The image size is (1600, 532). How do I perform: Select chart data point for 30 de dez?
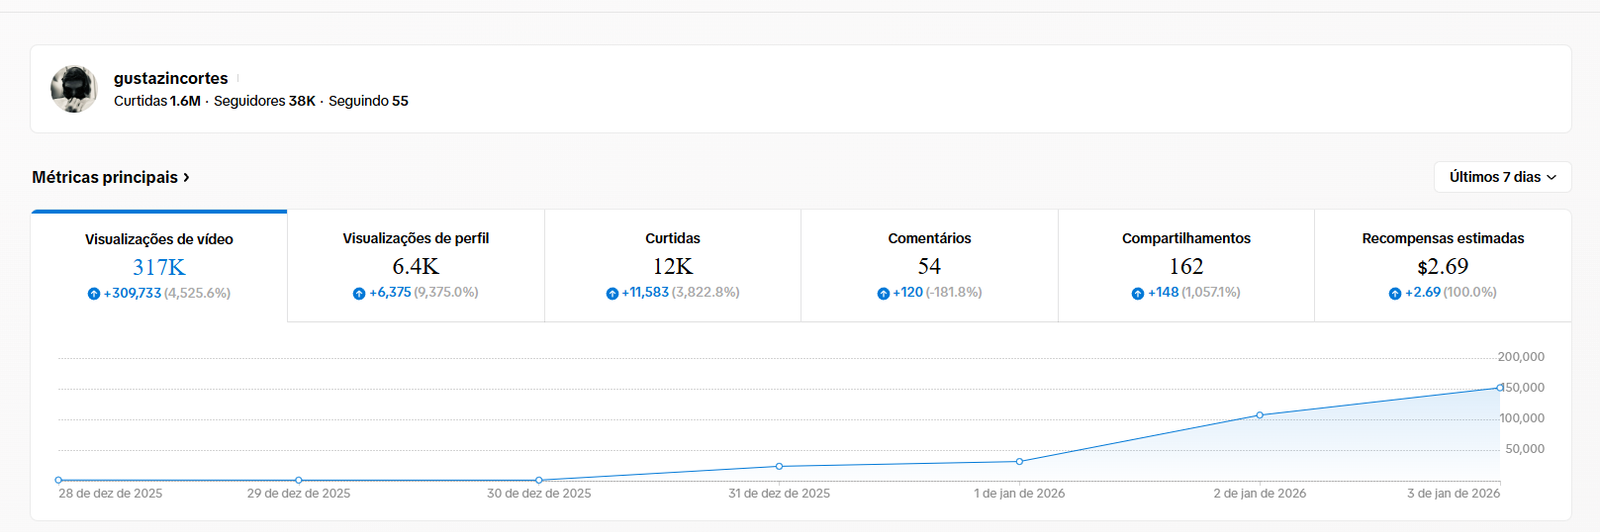pos(539,480)
